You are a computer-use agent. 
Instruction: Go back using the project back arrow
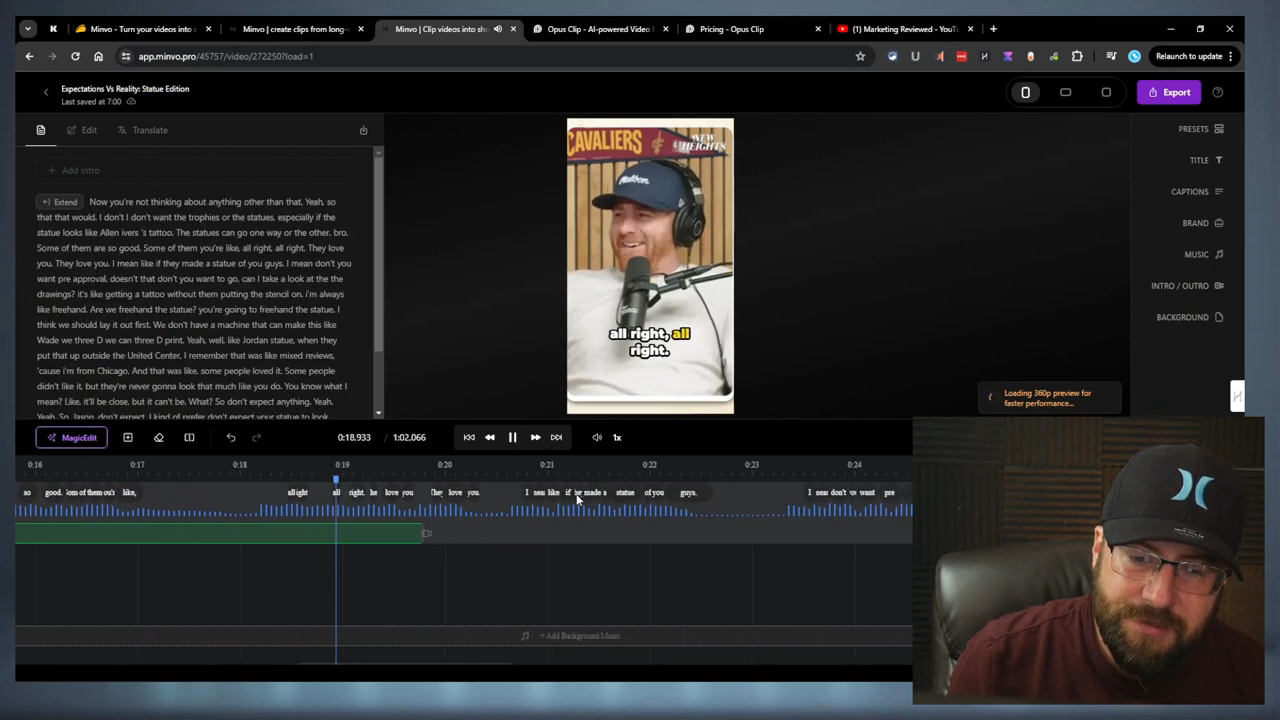coord(45,92)
